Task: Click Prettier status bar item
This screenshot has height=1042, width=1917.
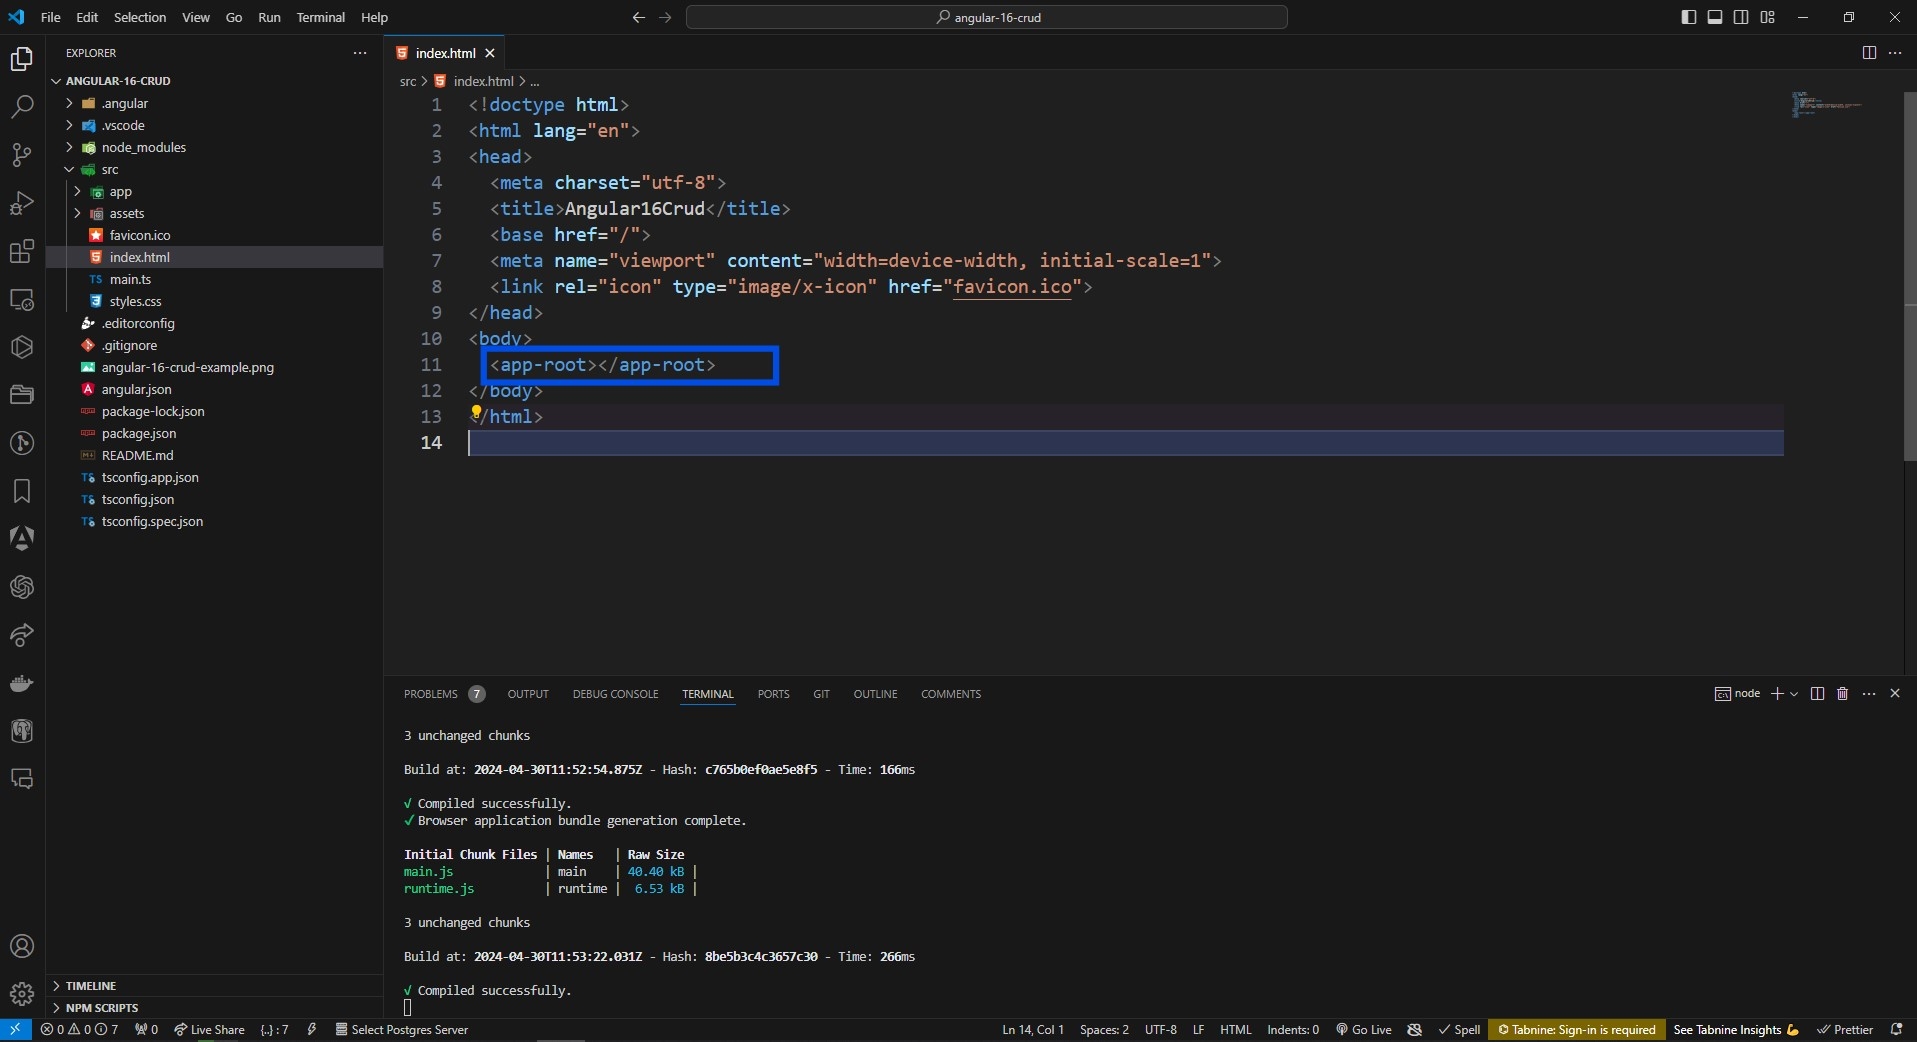Action: tap(1845, 1030)
